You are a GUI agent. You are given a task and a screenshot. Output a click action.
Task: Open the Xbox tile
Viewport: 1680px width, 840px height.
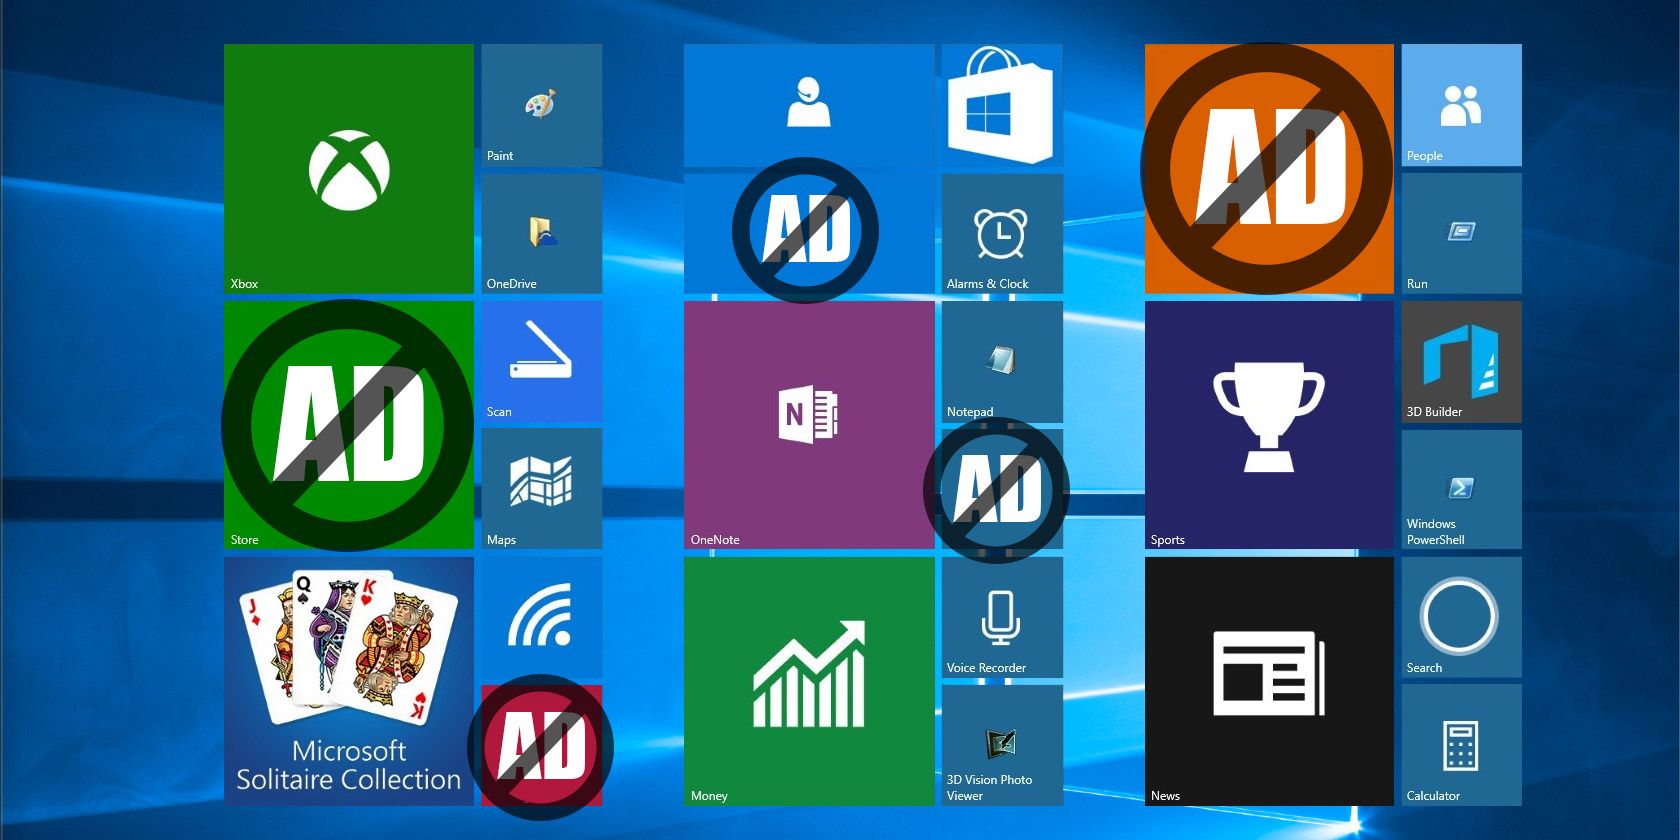point(348,169)
